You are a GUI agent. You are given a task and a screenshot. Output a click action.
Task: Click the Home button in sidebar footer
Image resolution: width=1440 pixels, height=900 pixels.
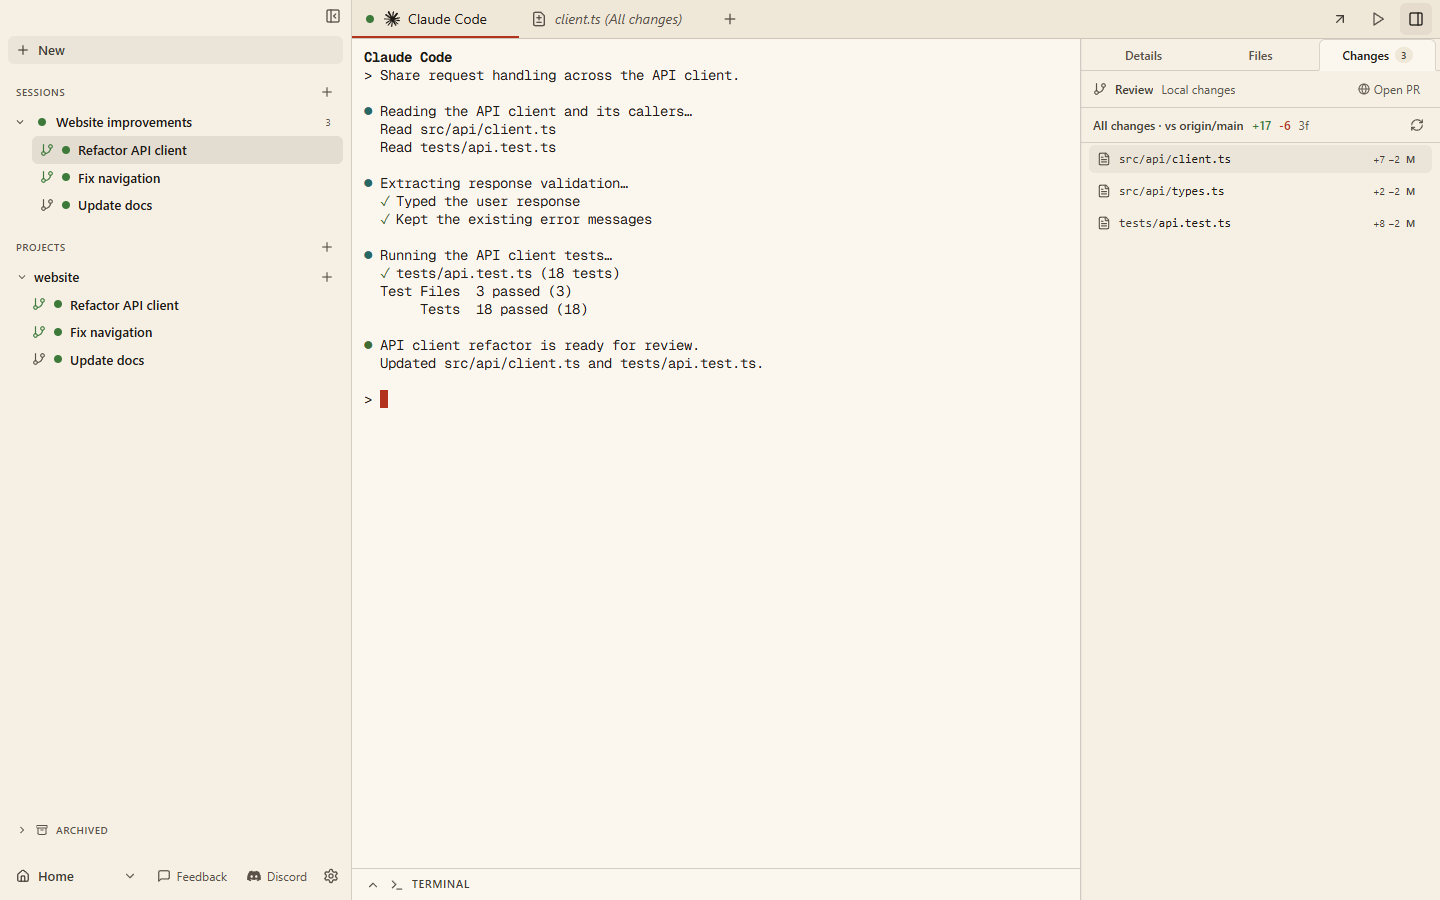[46, 876]
